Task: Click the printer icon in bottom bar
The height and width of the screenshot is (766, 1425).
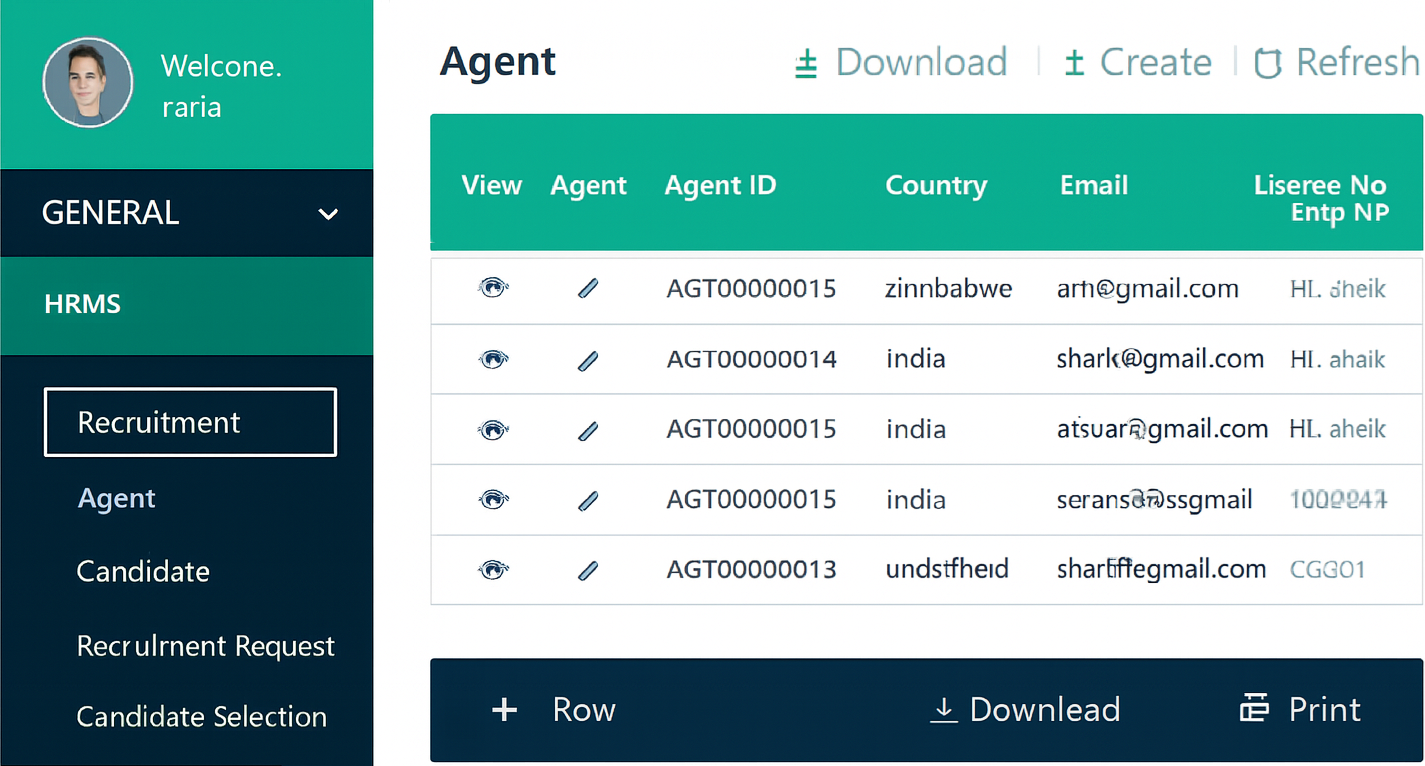Action: pos(1254,709)
